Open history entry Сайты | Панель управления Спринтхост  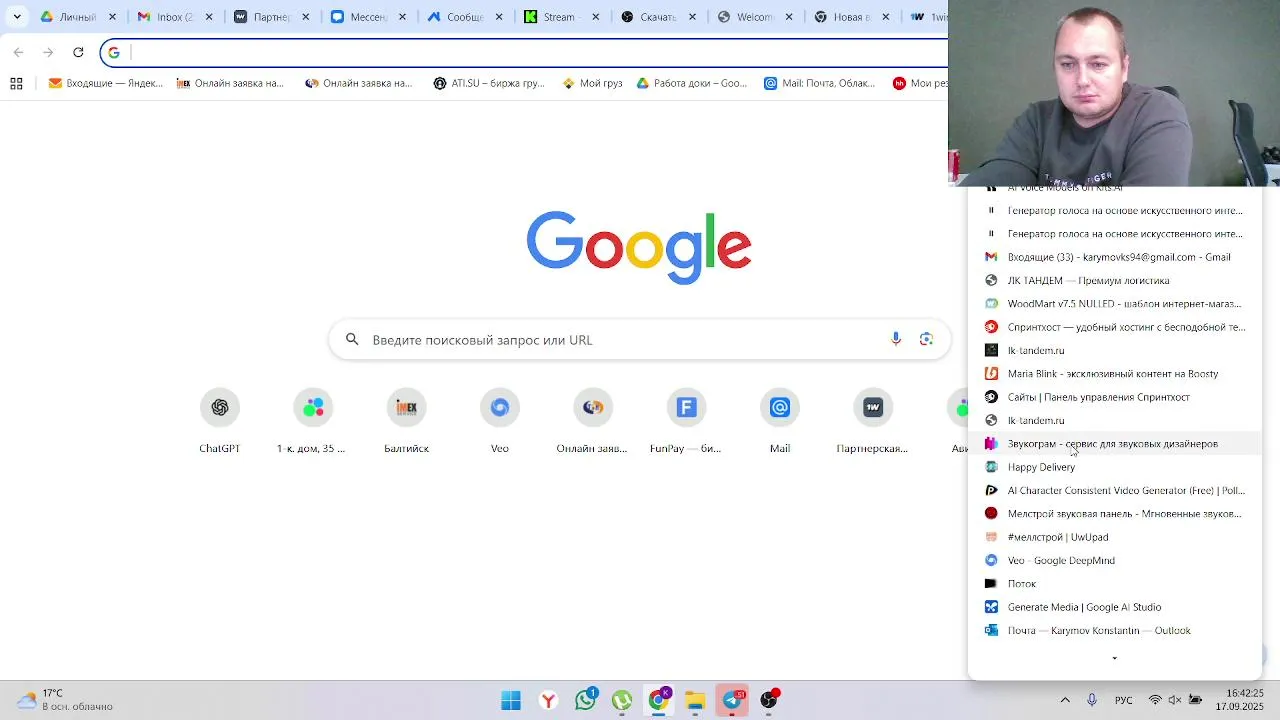click(x=1114, y=397)
